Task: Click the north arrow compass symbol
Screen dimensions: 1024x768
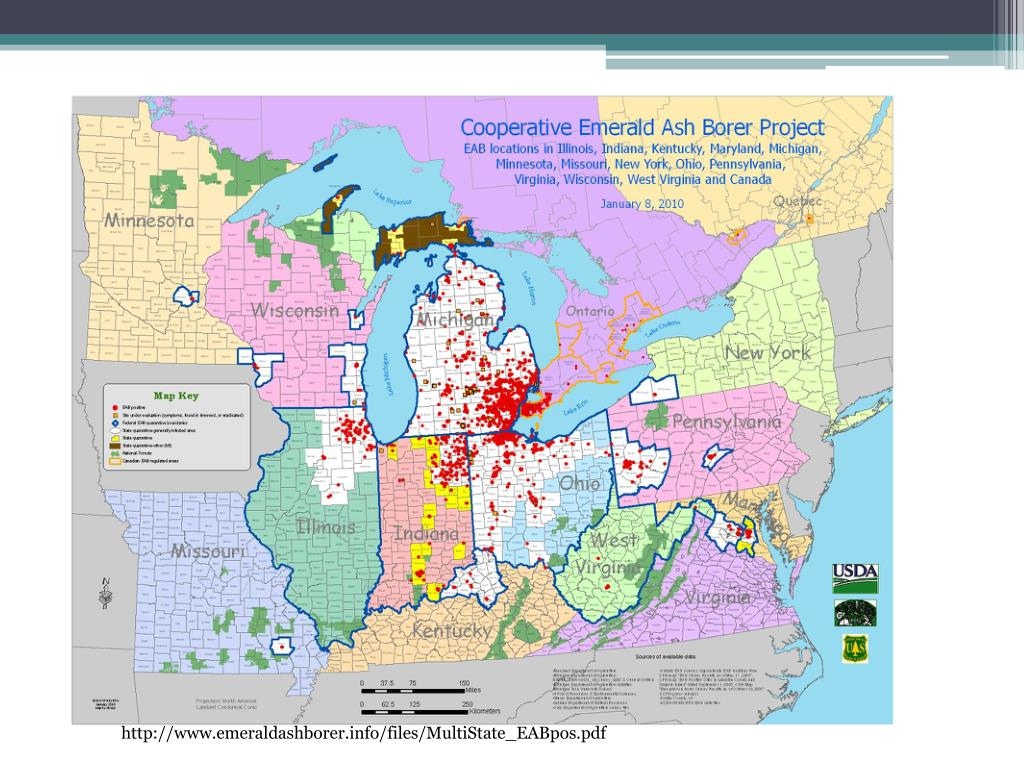Action: [x=104, y=594]
